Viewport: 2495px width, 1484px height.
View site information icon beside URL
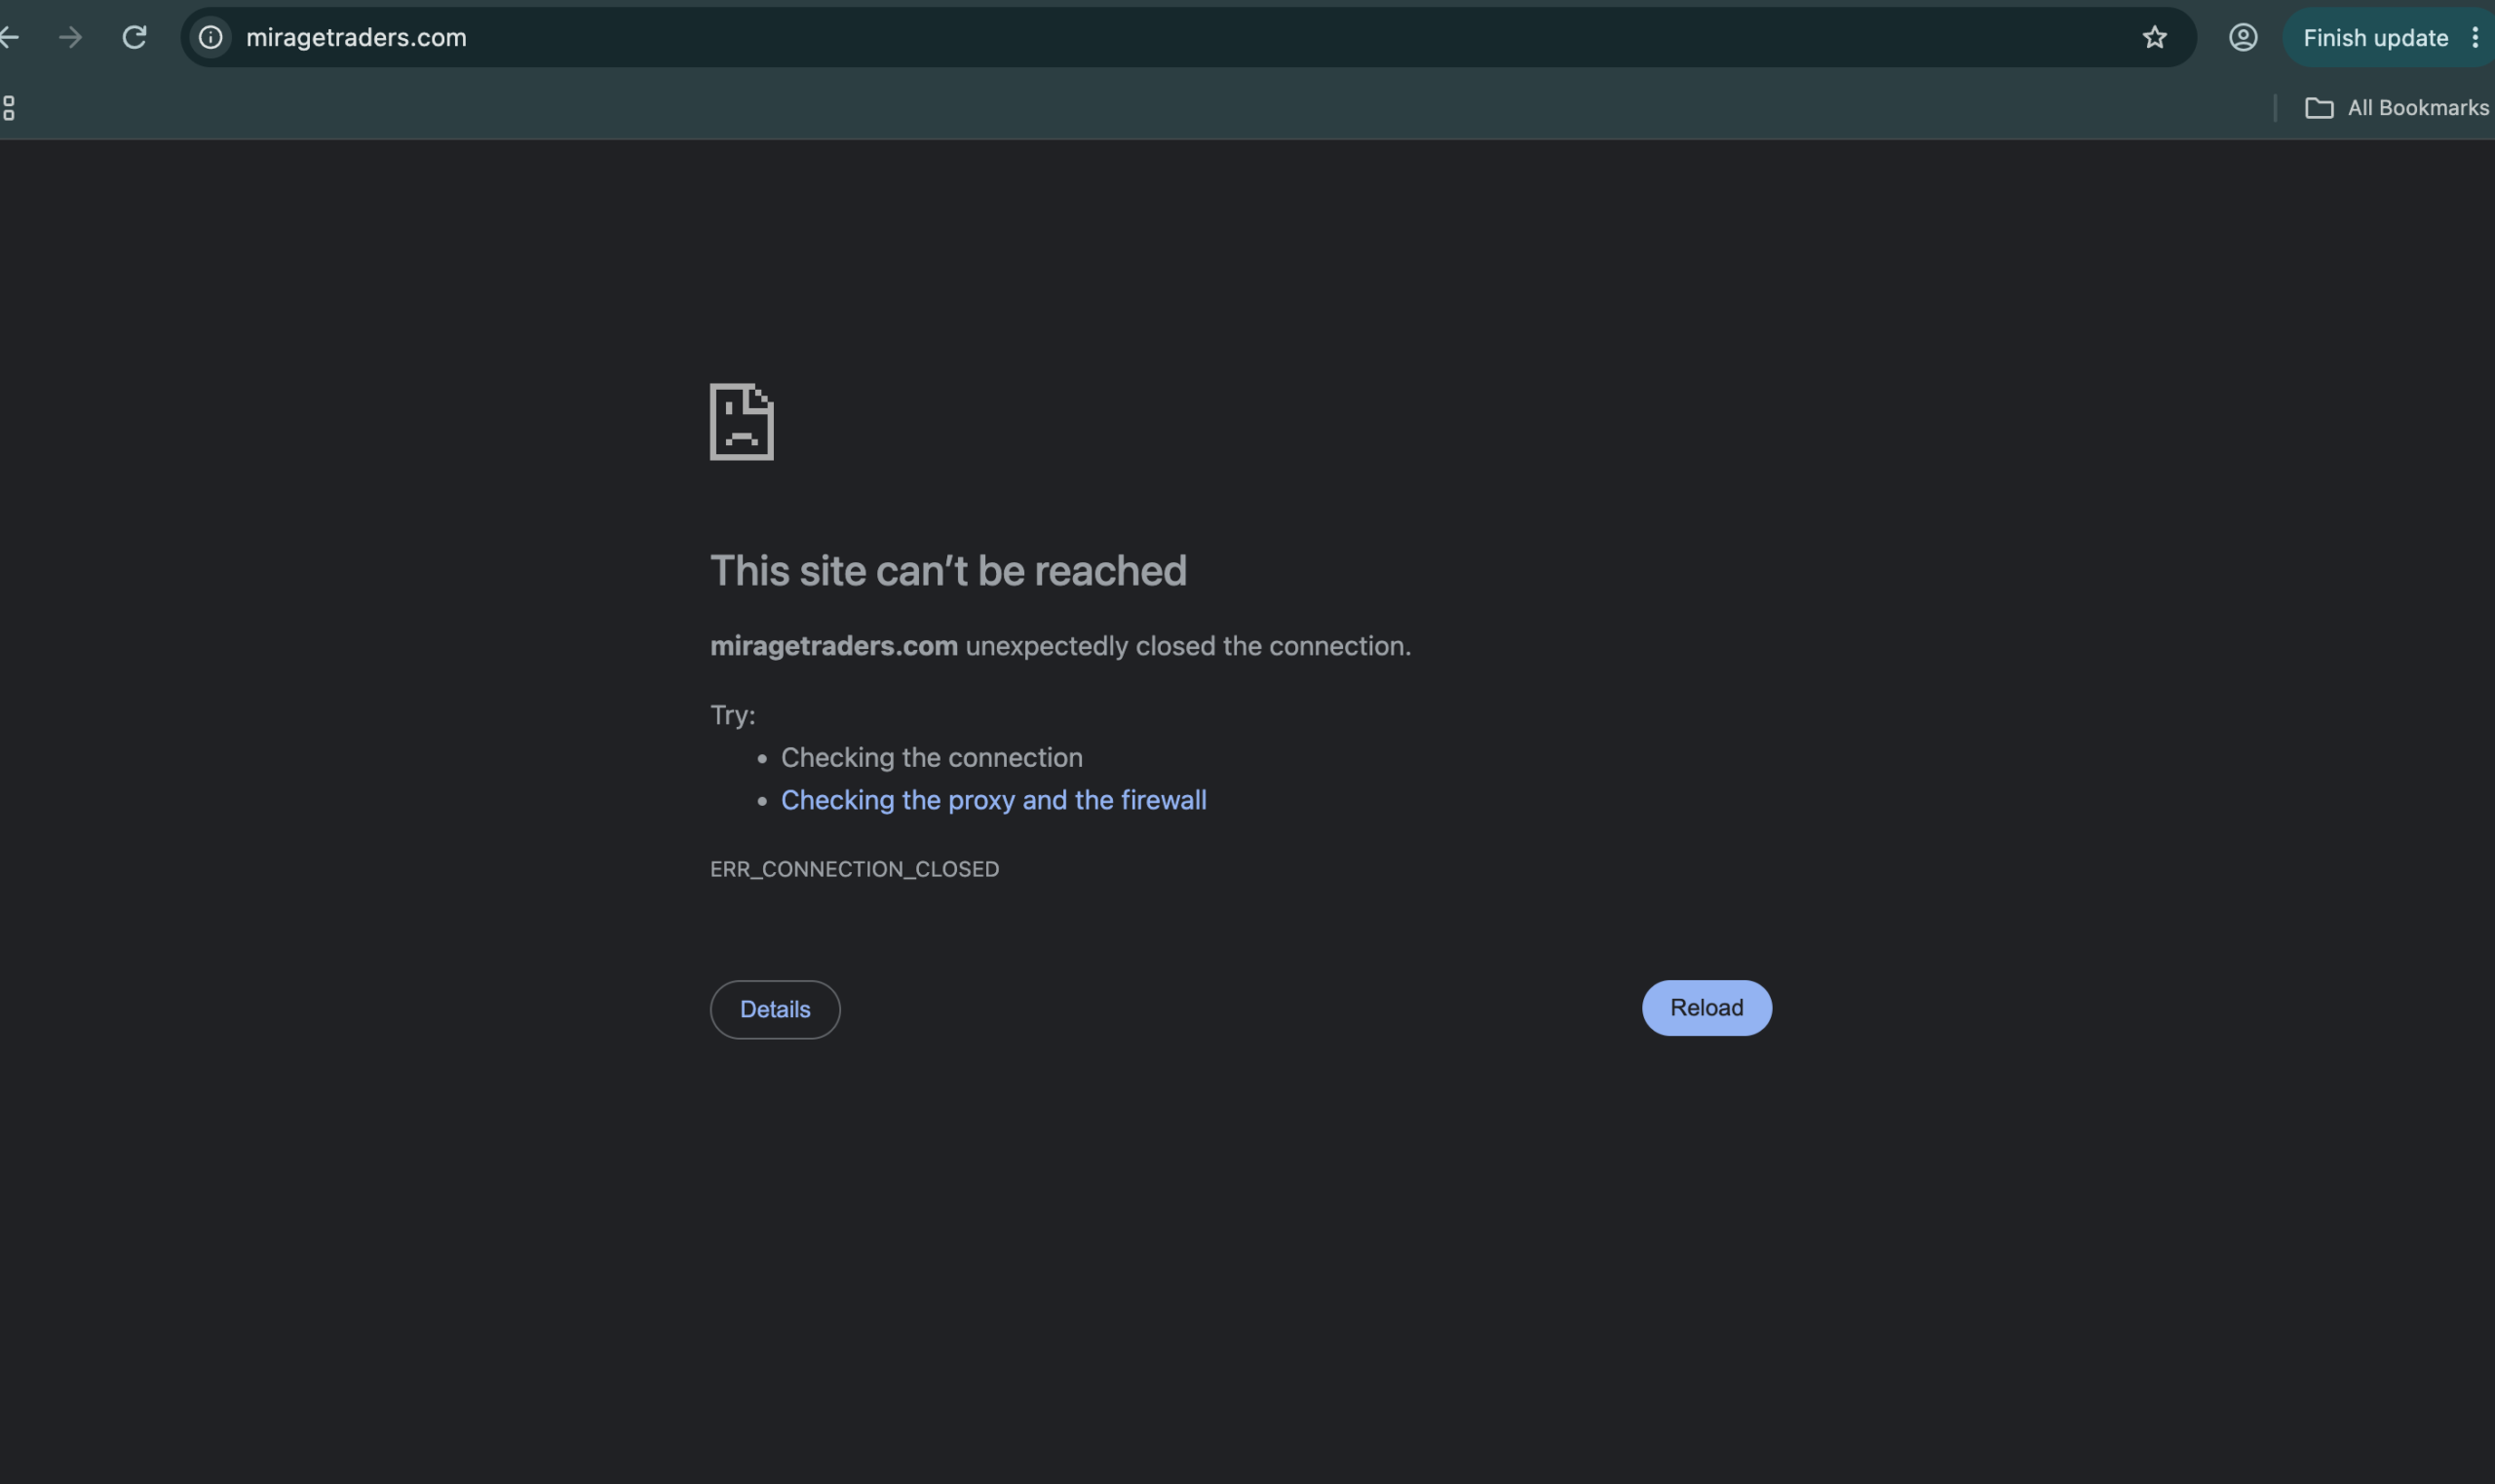(211, 38)
